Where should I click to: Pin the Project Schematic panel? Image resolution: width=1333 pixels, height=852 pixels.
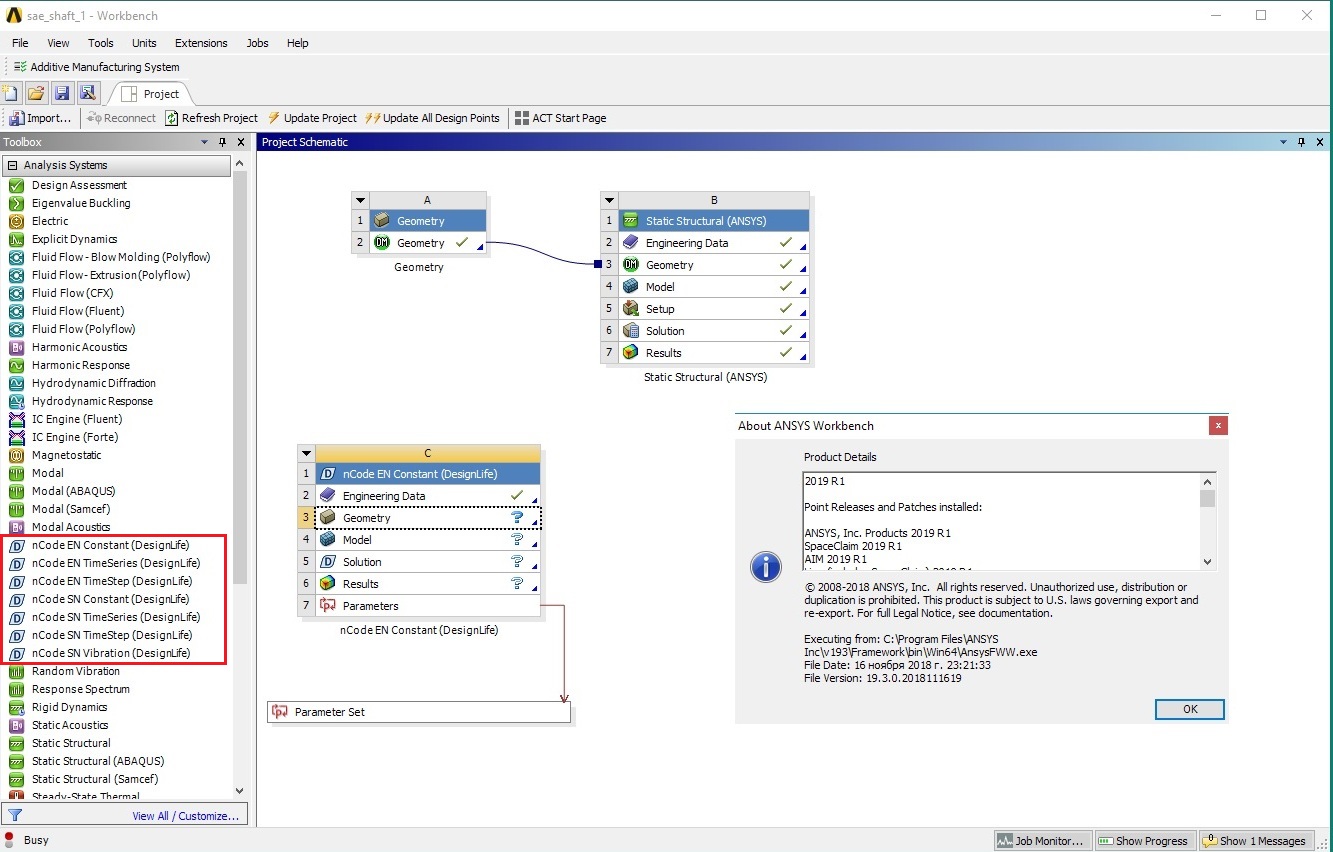(x=1302, y=142)
